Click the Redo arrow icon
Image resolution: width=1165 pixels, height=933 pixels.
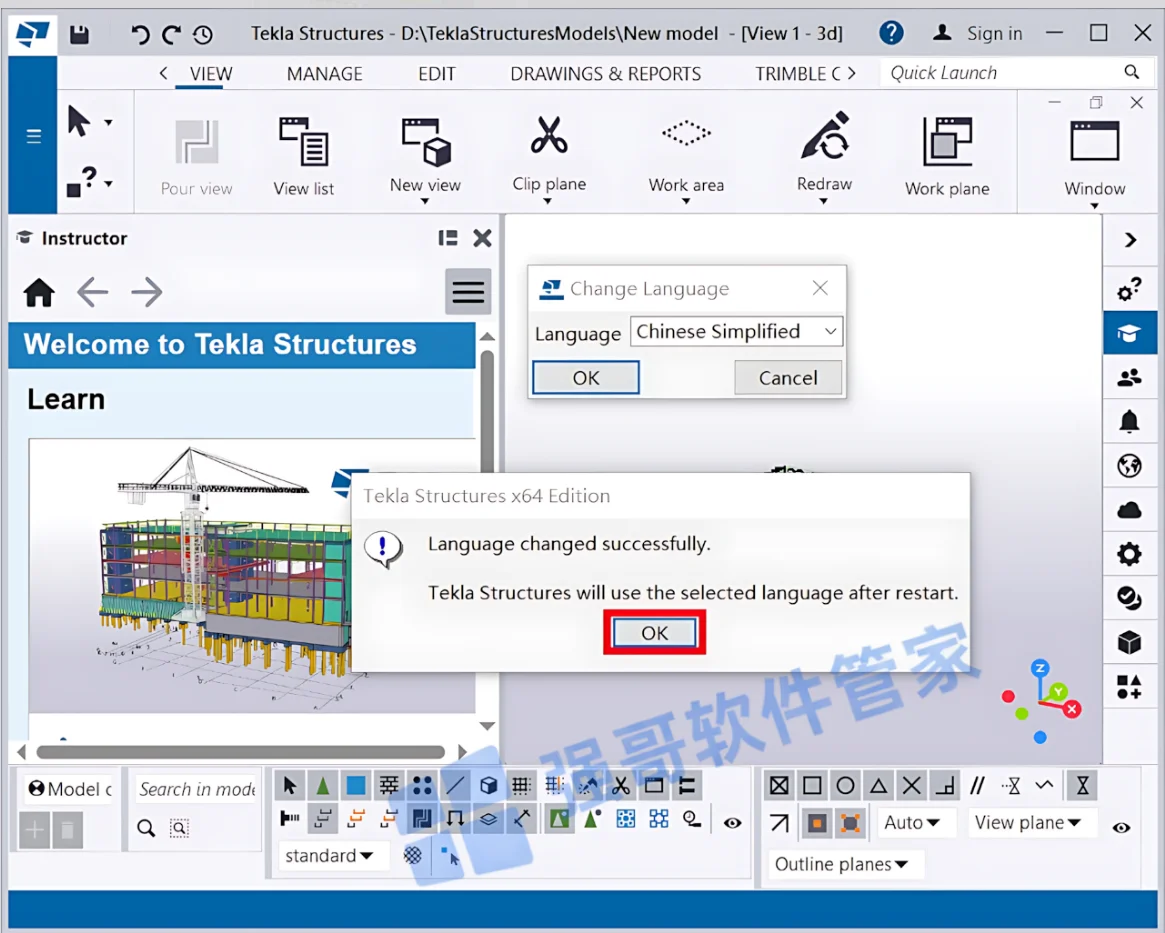[x=172, y=34]
